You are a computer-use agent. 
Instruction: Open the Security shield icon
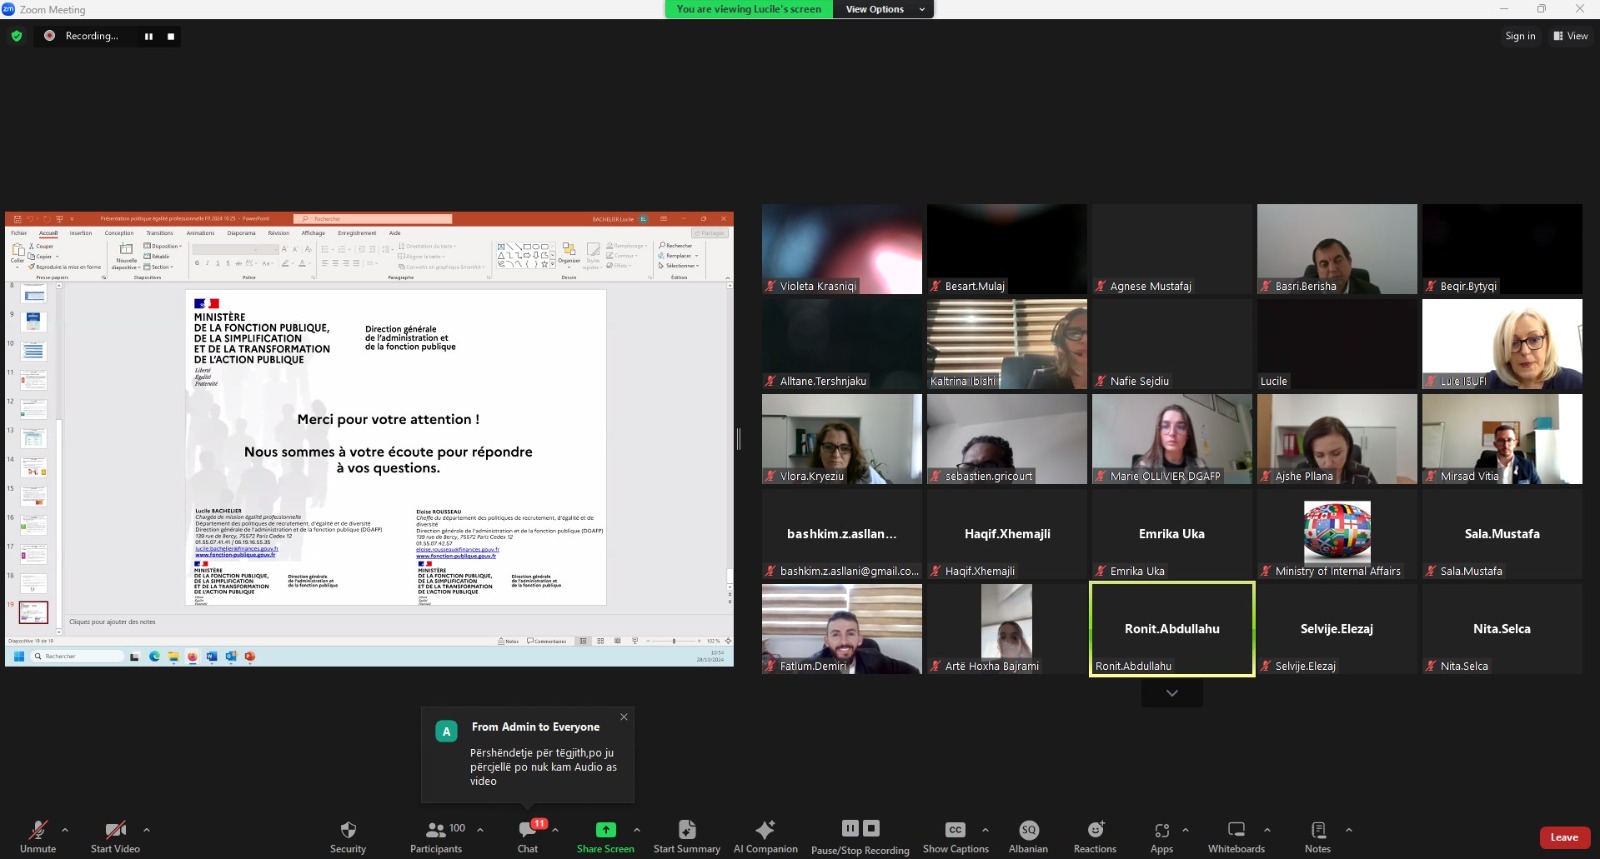348,830
